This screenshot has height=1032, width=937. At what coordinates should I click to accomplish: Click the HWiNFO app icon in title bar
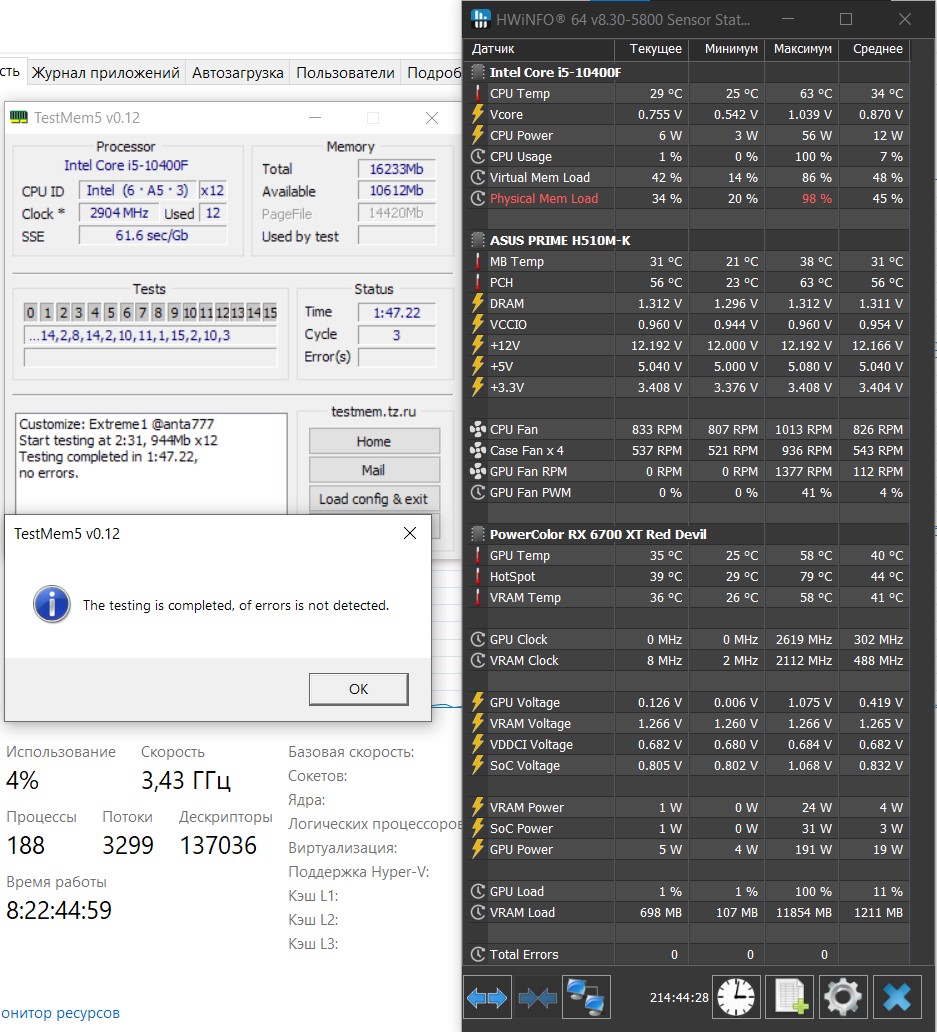coord(481,19)
